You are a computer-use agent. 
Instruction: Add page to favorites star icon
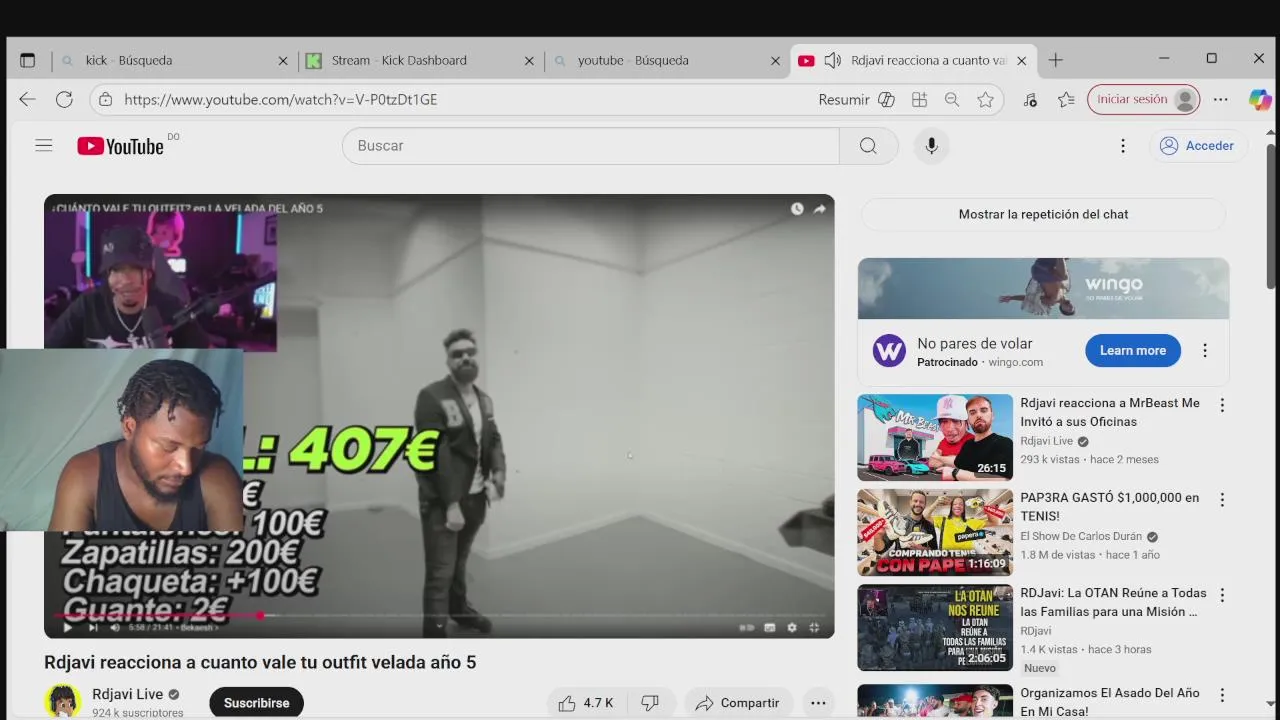click(985, 100)
